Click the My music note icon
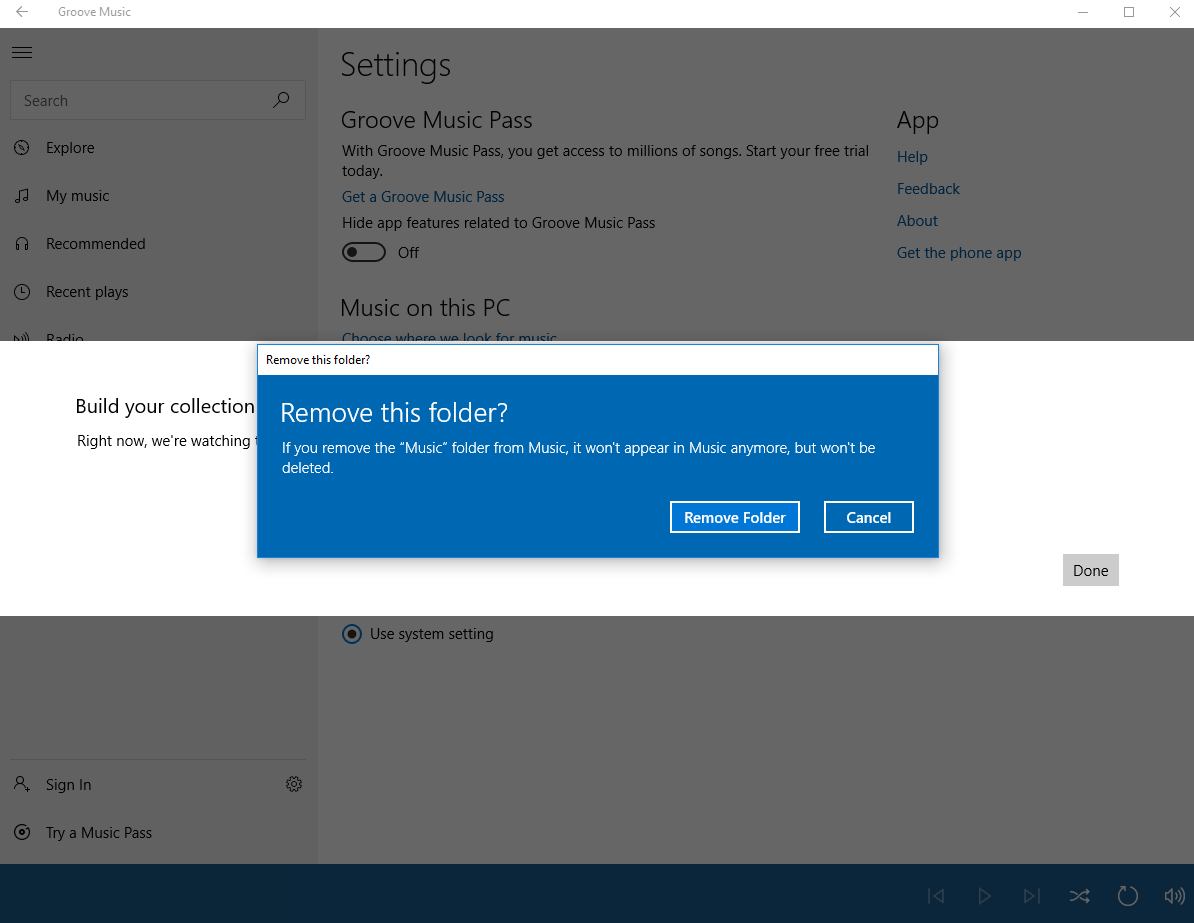This screenshot has width=1194, height=923. pyautogui.click(x=22, y=196)
